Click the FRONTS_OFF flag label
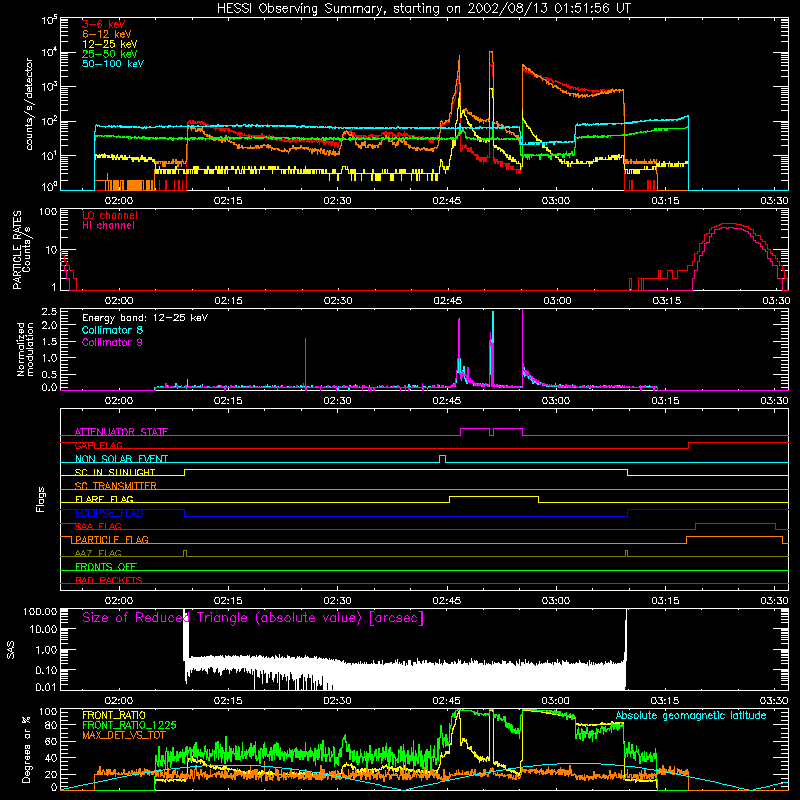Viewport: 800px width, 800px height. click(106, 567)
